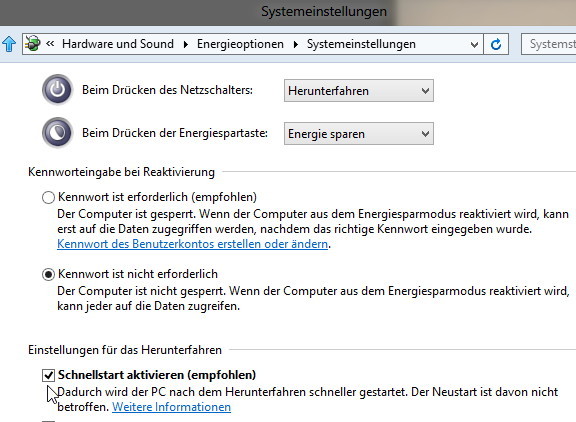Go to 'Hardware und Sound' breadcrumb

click(118, 44)
